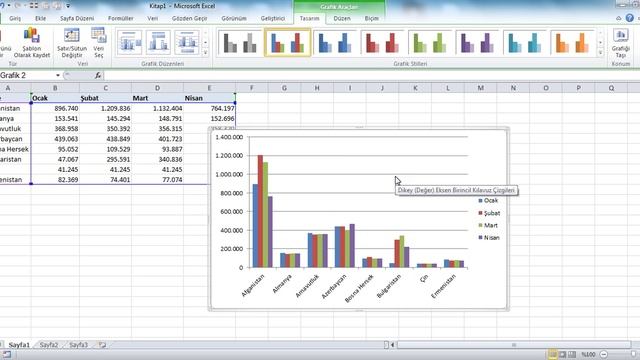Click the horizontal scrollbar
The width and height of the screenshot is (640, 360).
[514, 345]
